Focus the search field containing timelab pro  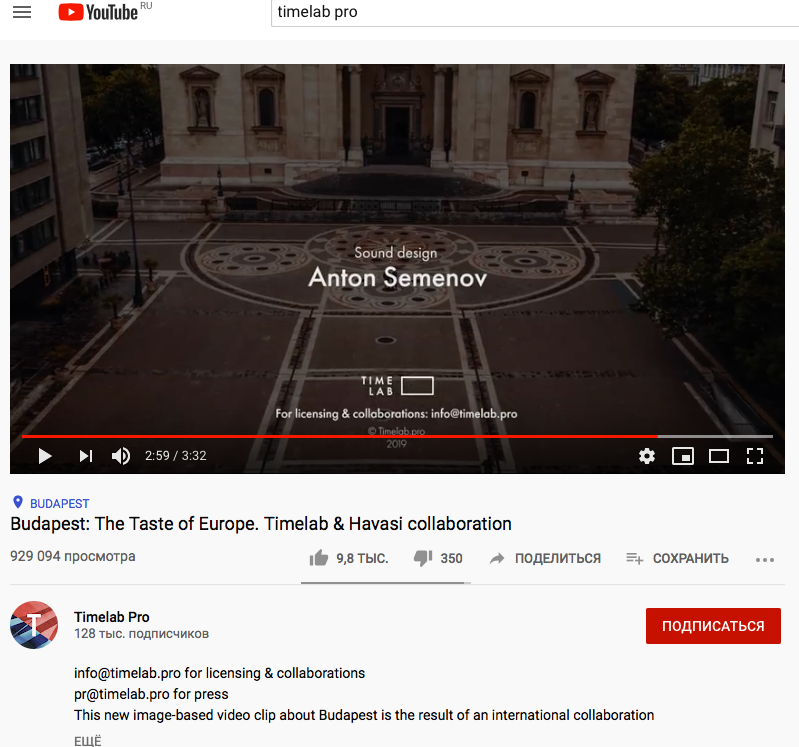coord(535,12)
